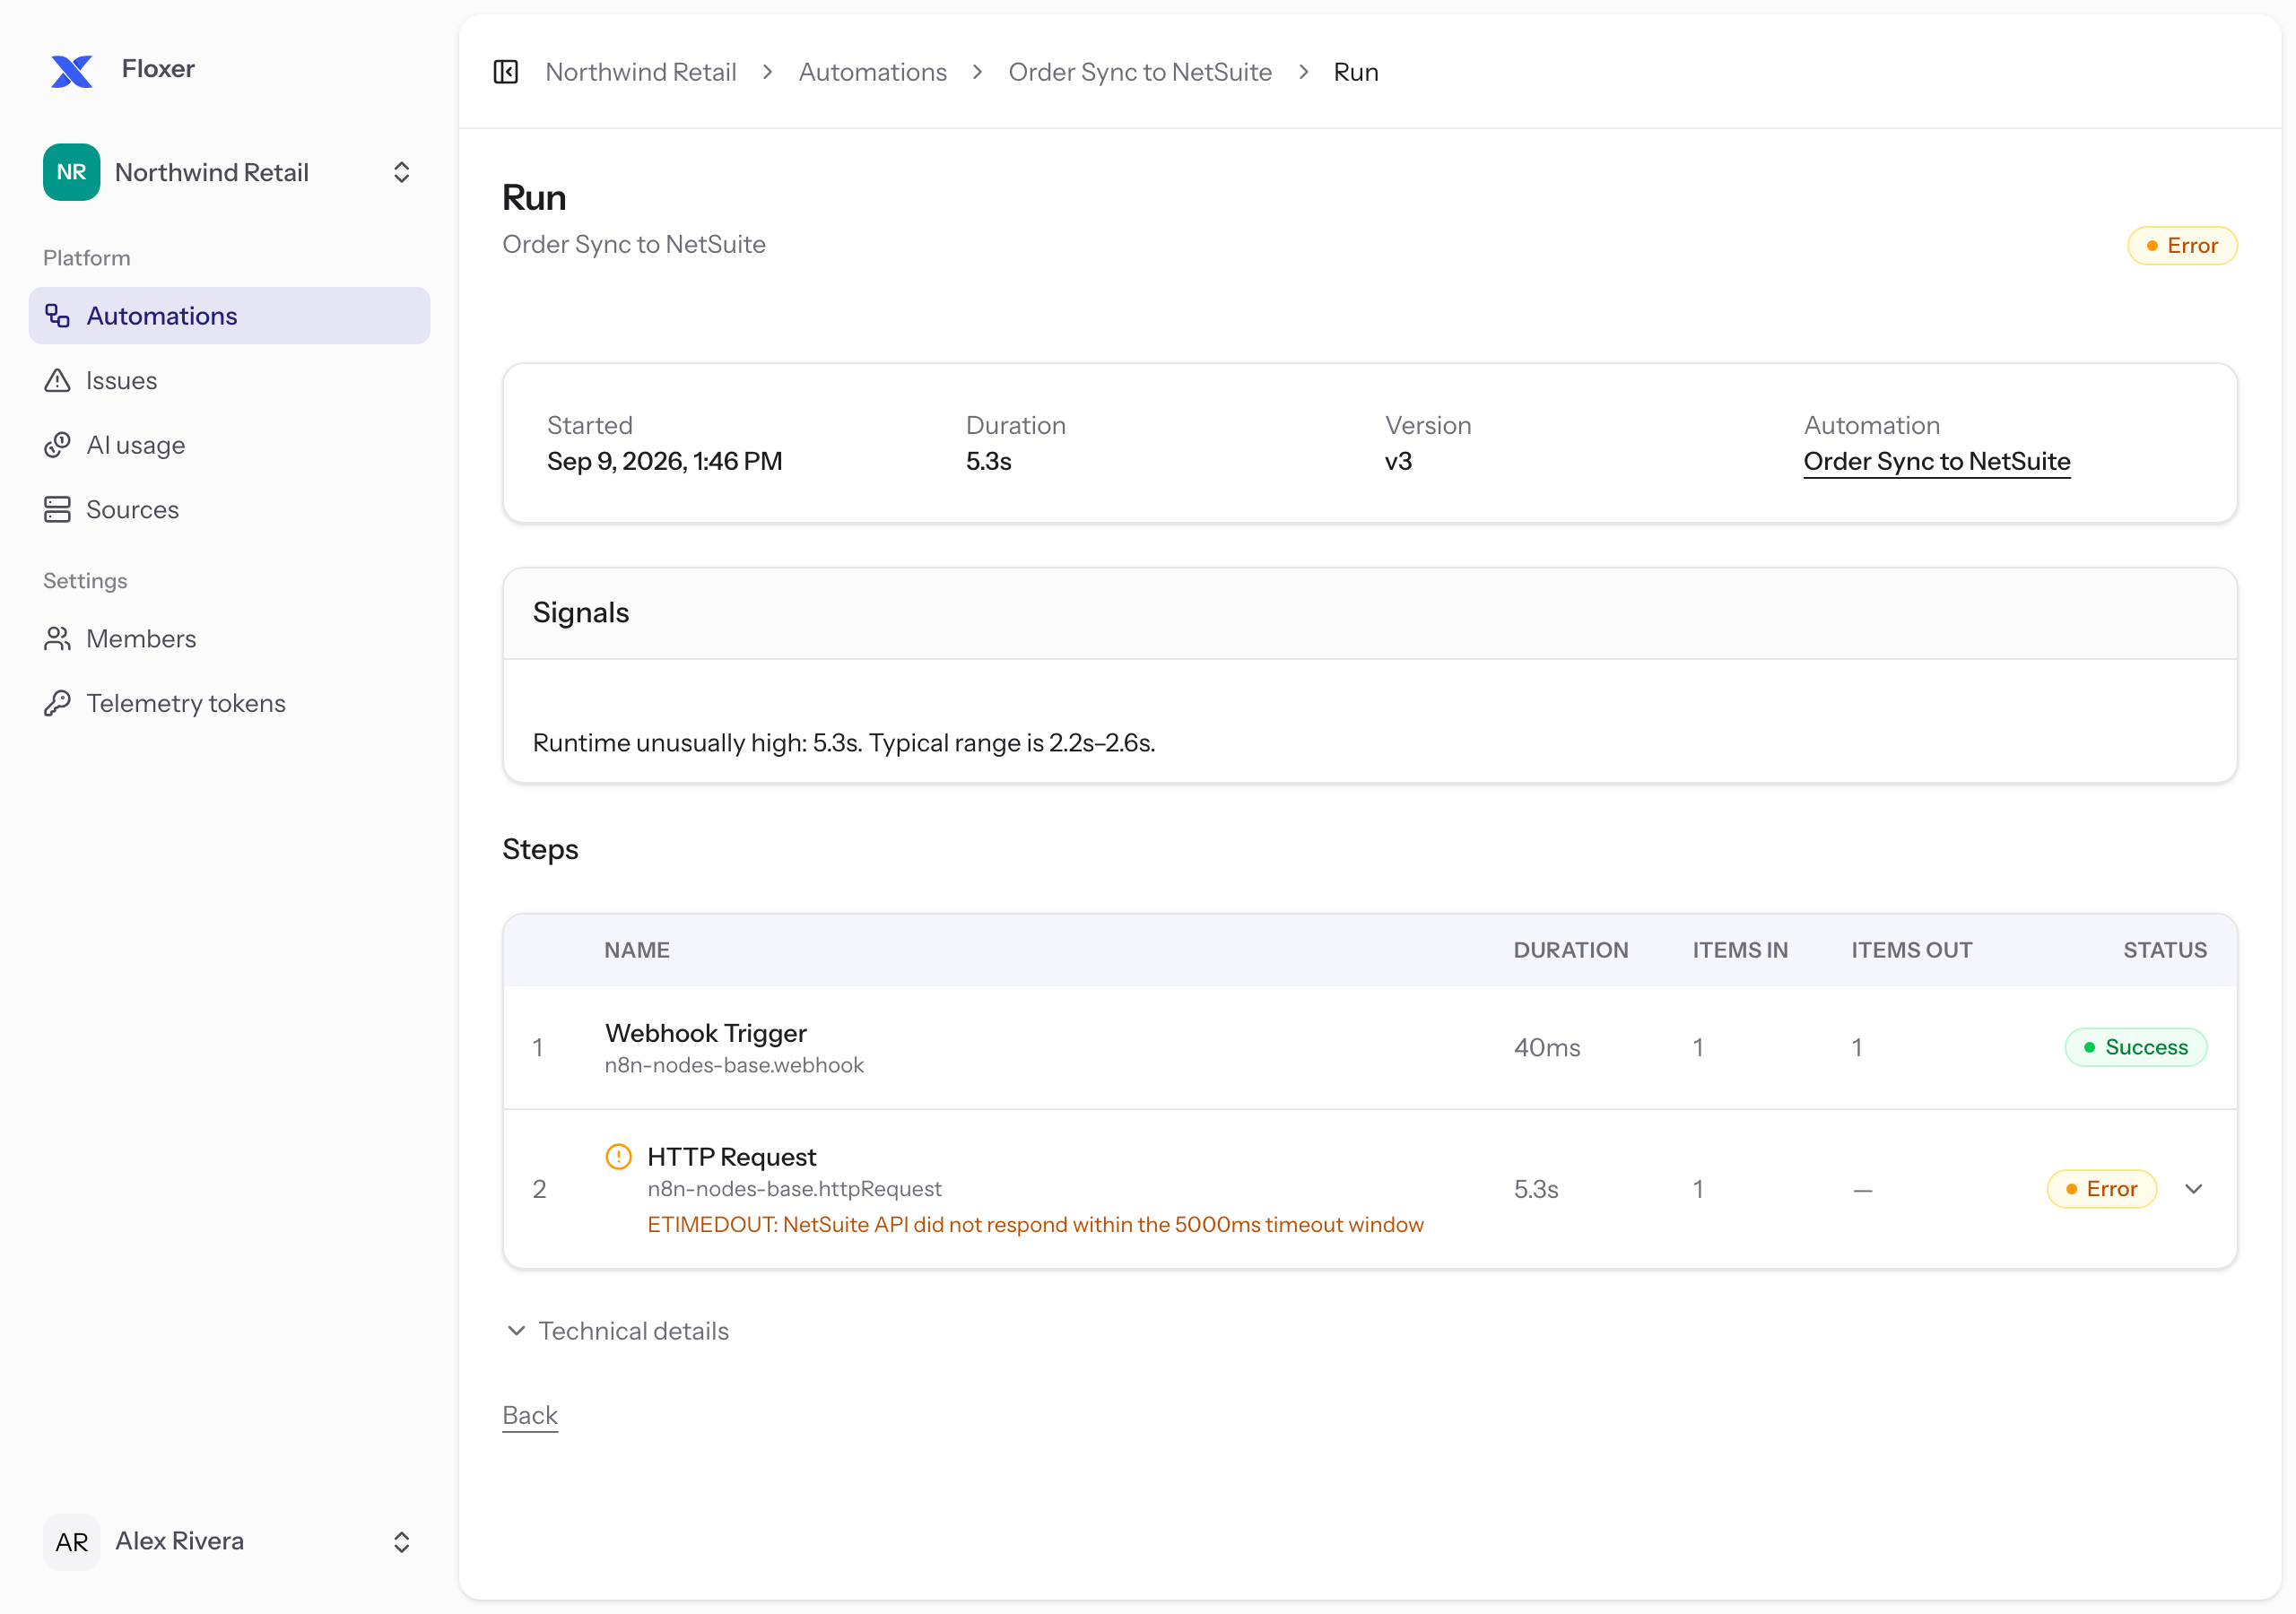Select the Webhook Trigger step name
The image size is (2296, 1614).
(706, 1033)
